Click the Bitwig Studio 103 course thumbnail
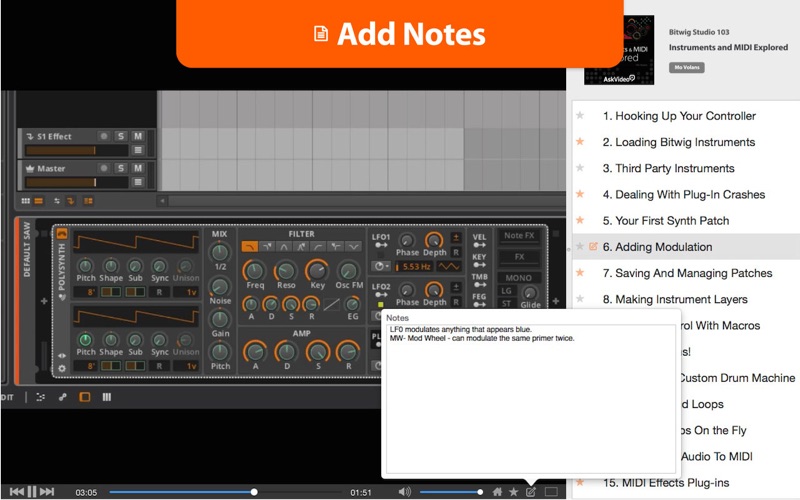This screenshot has width=800, height=500. [619, 50]
